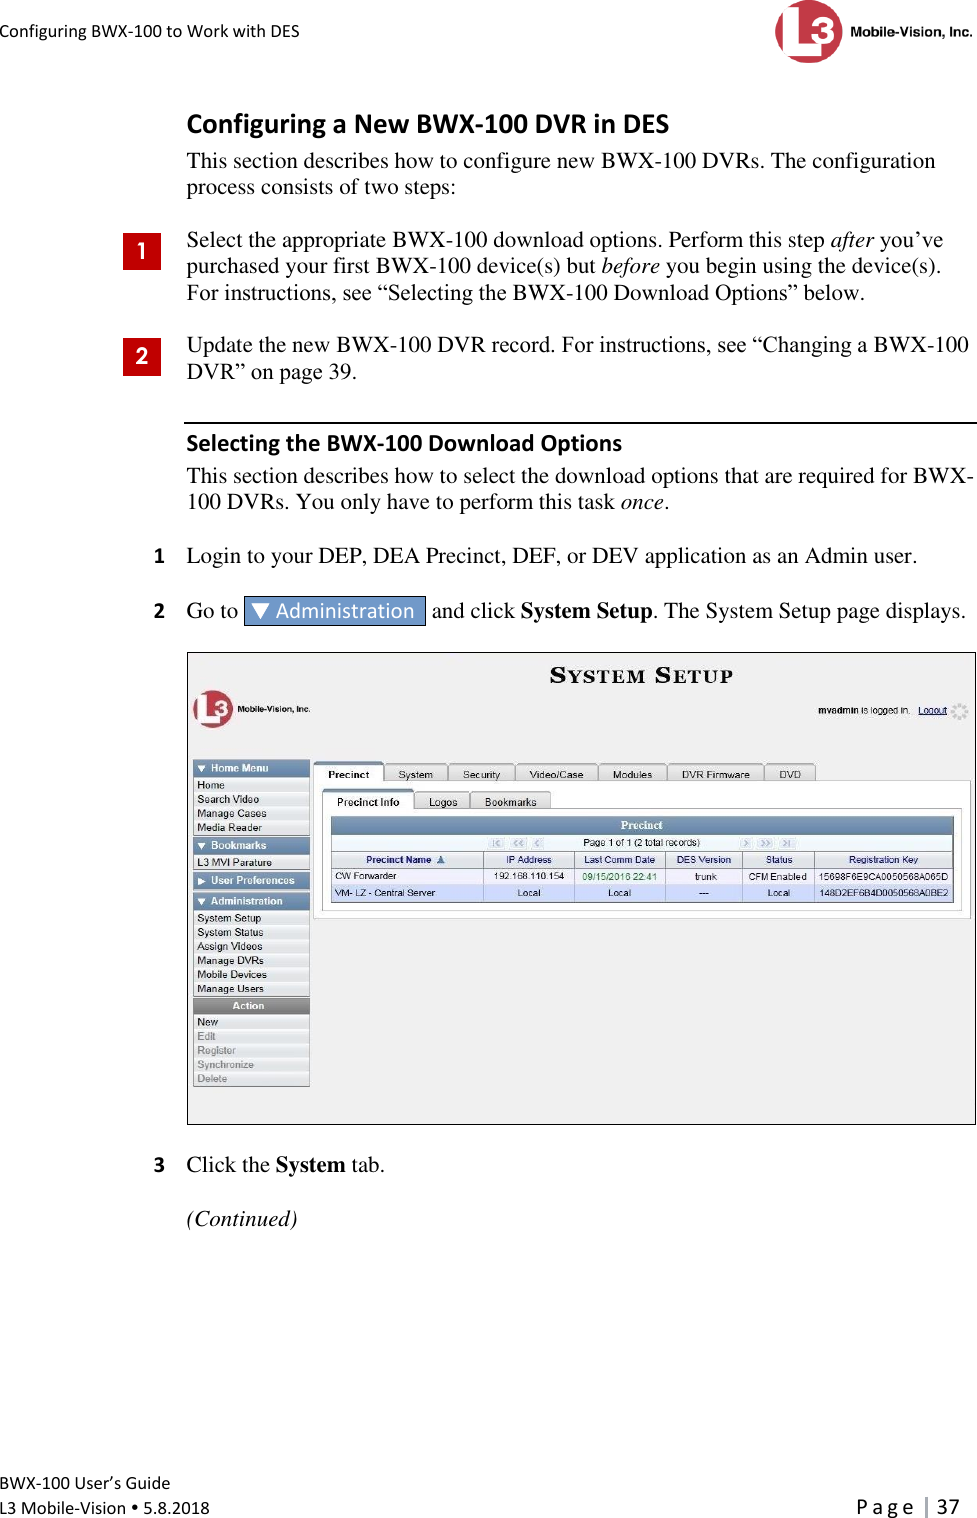Click the Register action

(251, 1050)
